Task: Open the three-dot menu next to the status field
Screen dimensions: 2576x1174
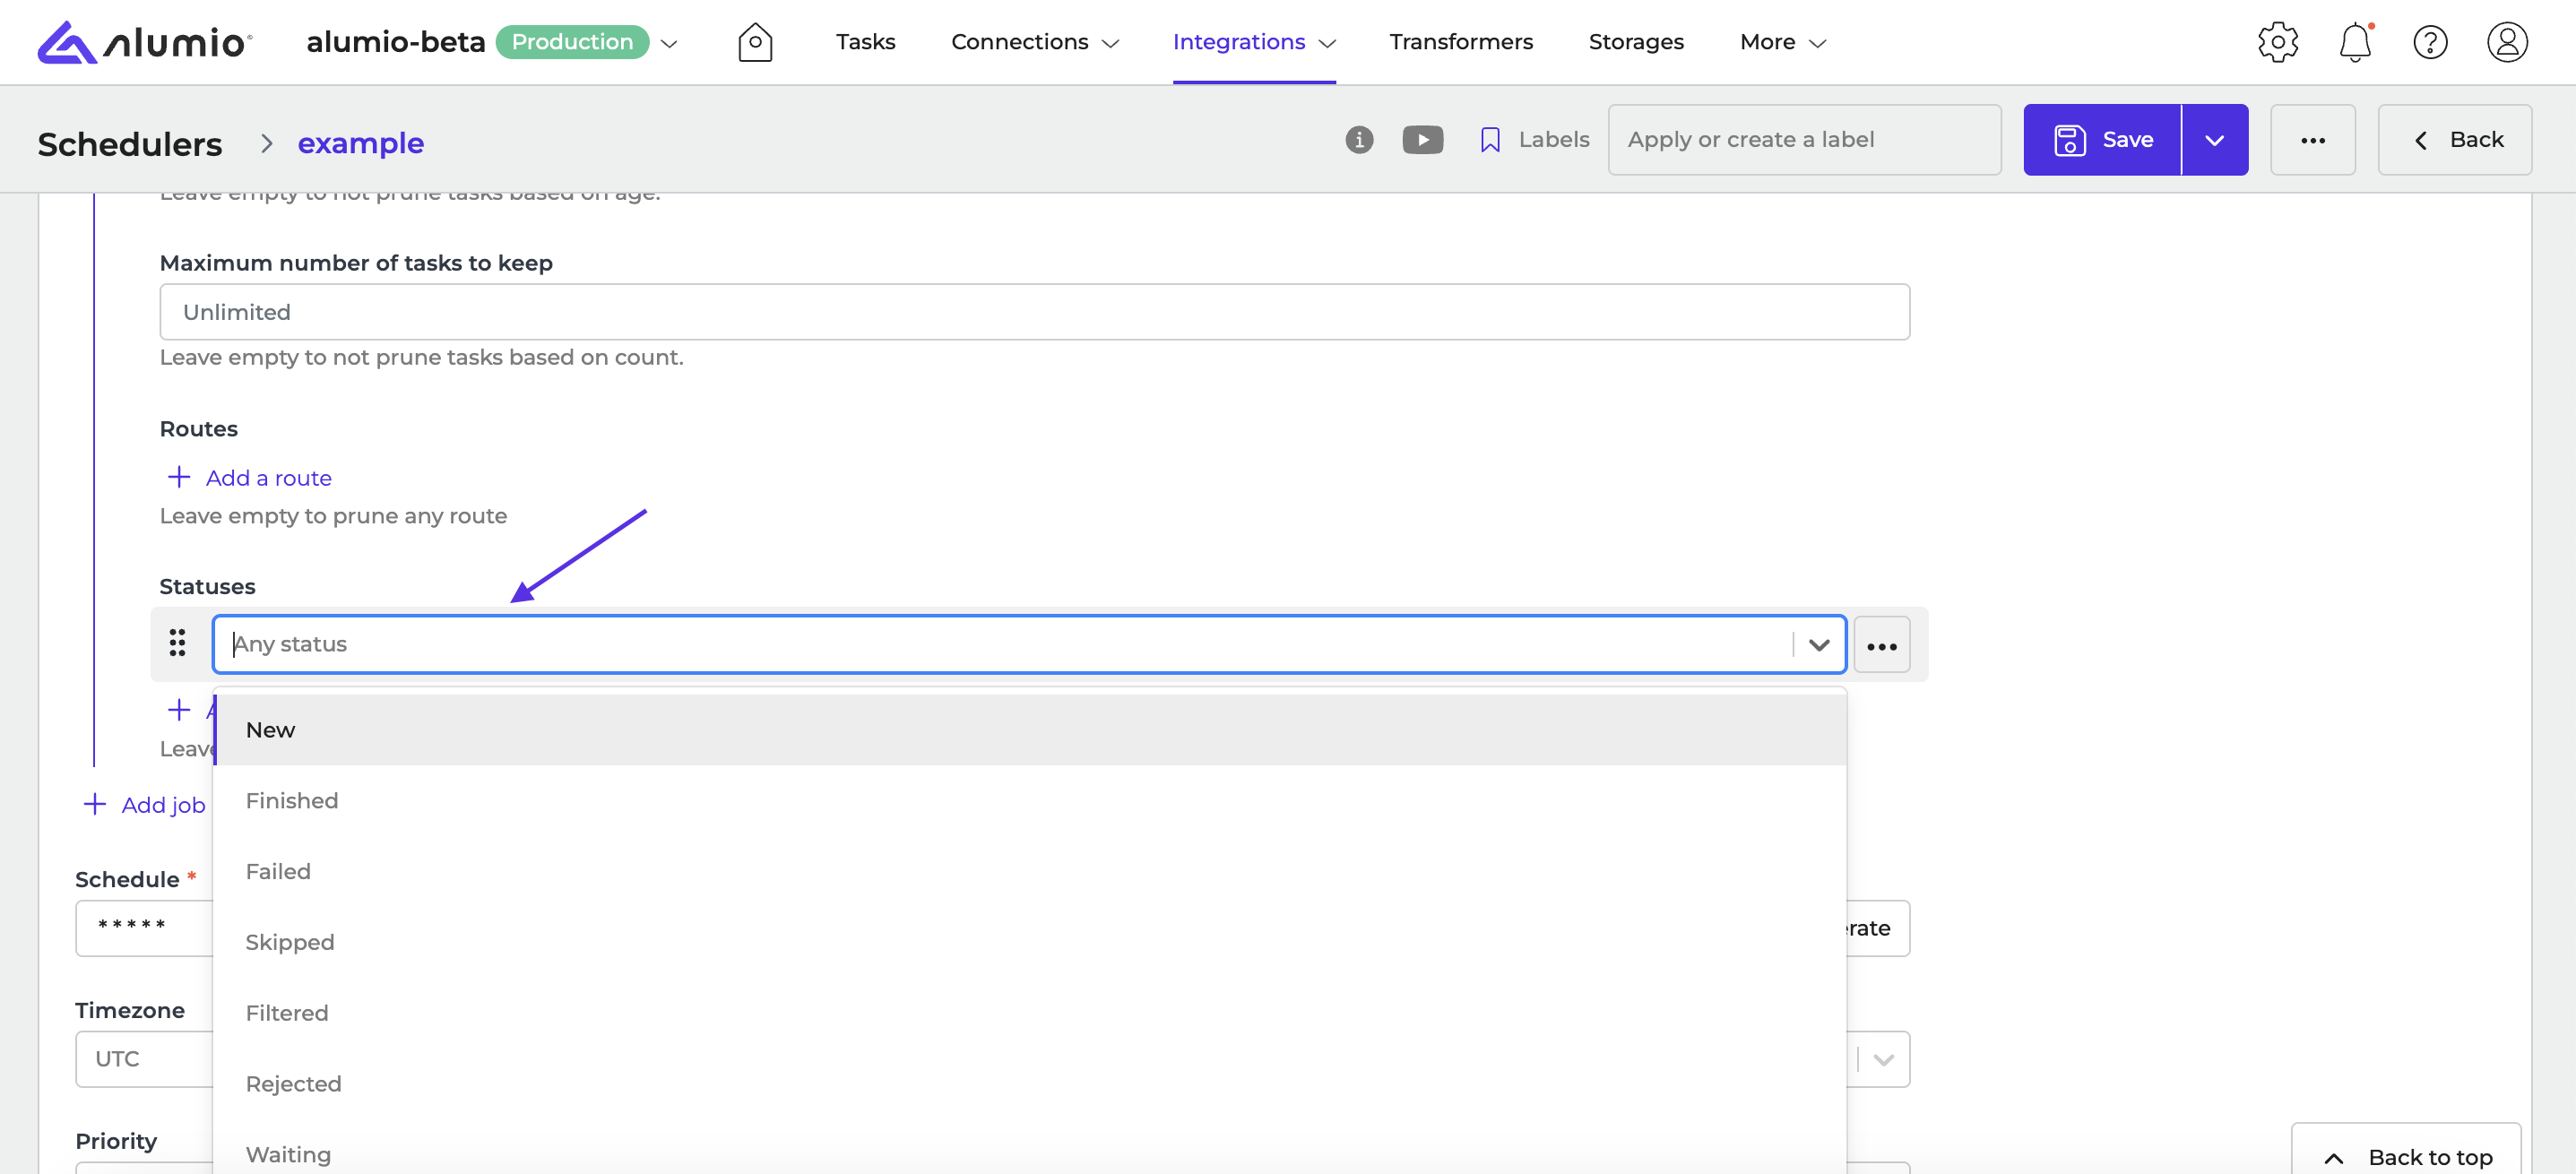Action: (1881, 646)
